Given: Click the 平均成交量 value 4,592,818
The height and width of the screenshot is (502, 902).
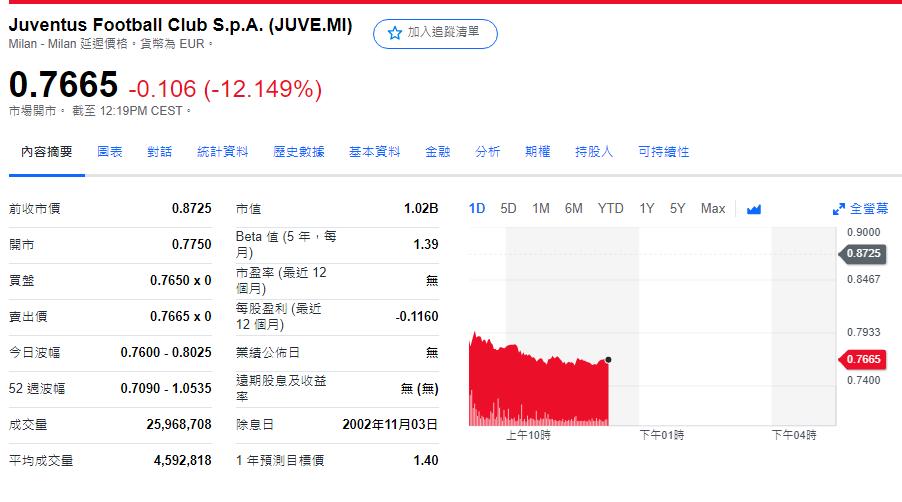Looking at the screenshot, I should coord(182,460).
